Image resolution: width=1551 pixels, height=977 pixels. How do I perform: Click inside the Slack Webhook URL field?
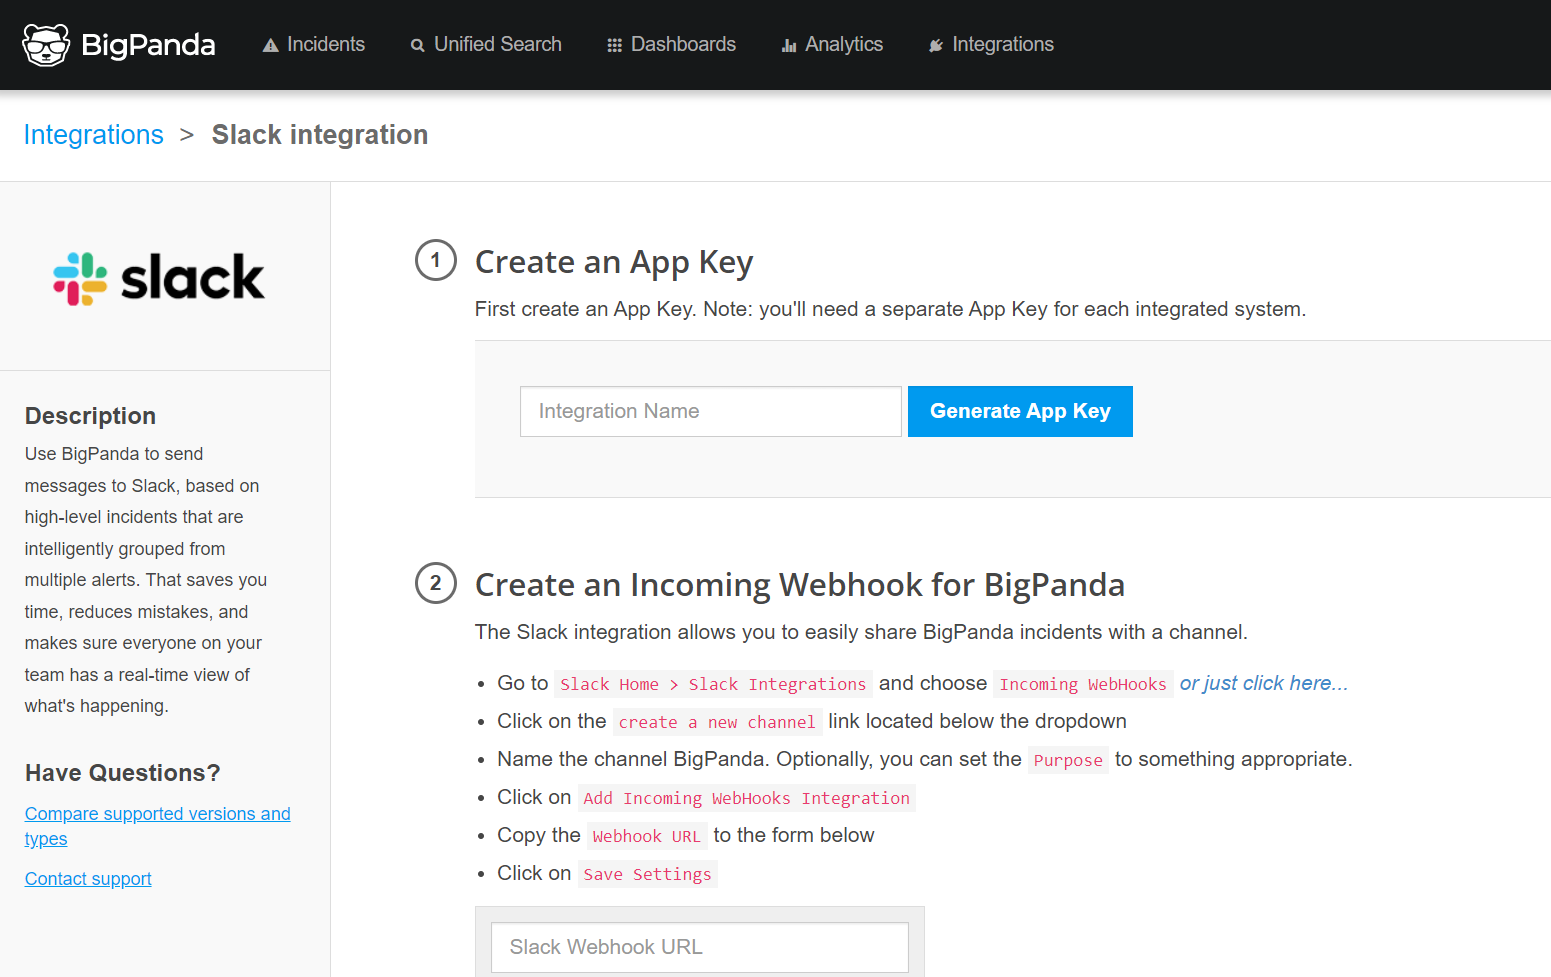pyautogui.click(x=699, y=947)
